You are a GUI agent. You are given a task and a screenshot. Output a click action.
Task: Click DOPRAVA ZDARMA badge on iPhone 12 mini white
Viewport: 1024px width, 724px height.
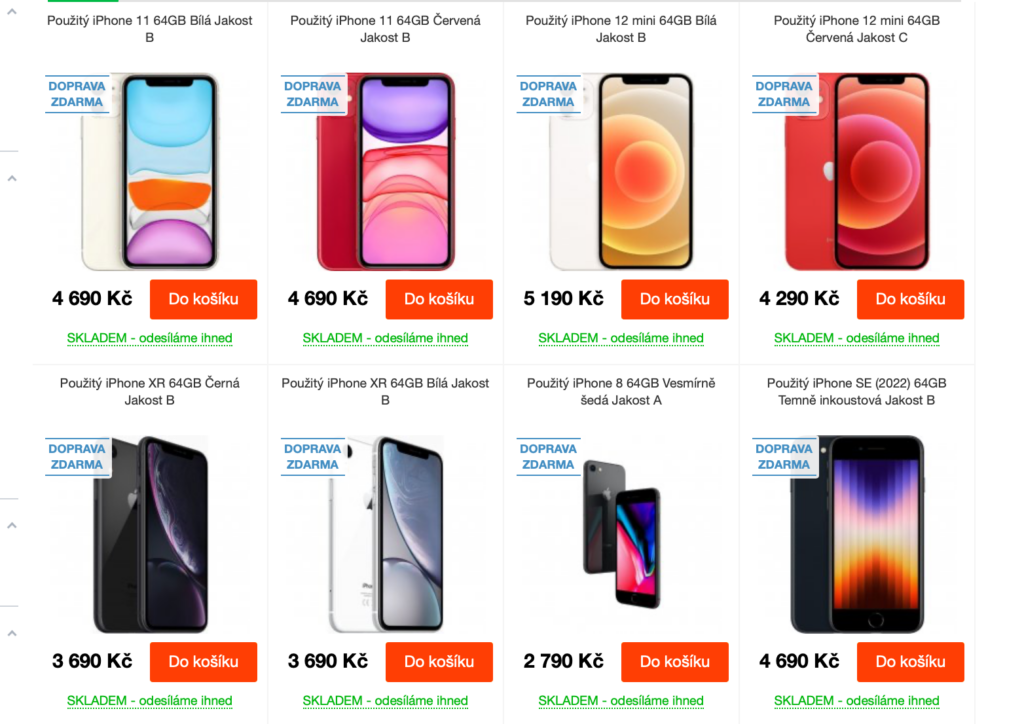[x=548, y=94]
